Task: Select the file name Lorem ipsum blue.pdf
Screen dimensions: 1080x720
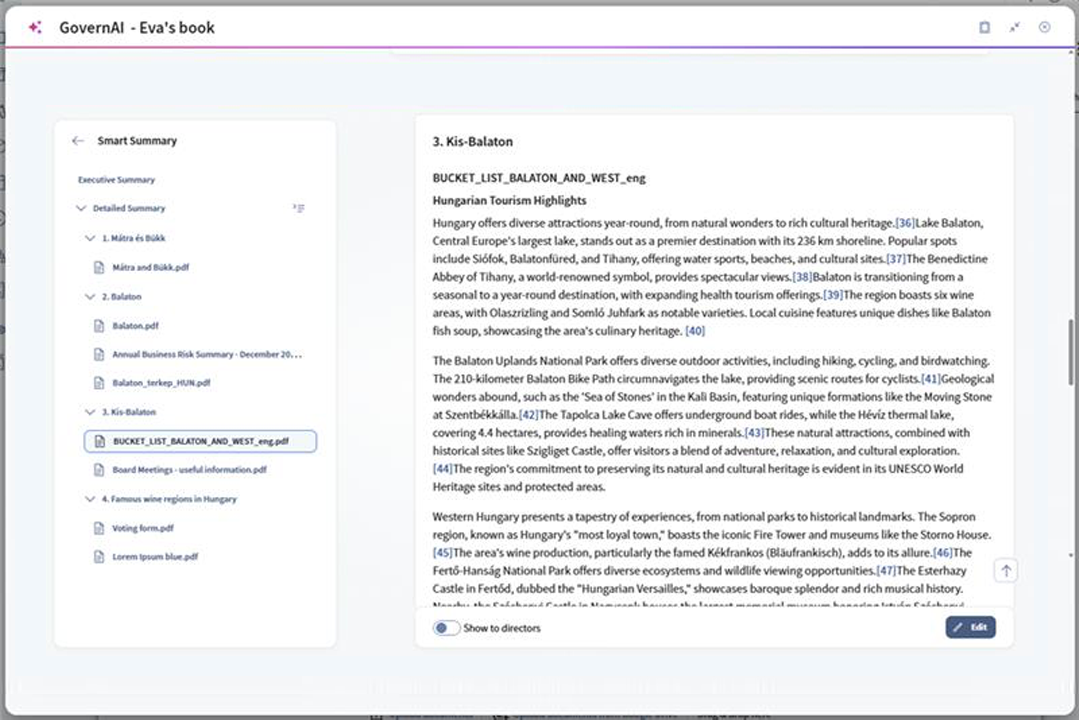Action: click(x=155, y=557)
